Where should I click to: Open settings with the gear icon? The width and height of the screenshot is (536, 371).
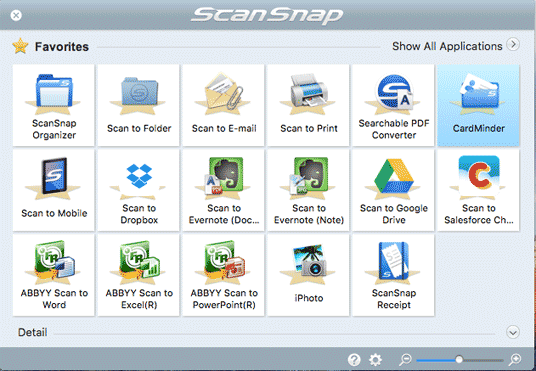(x=375, y=359)
